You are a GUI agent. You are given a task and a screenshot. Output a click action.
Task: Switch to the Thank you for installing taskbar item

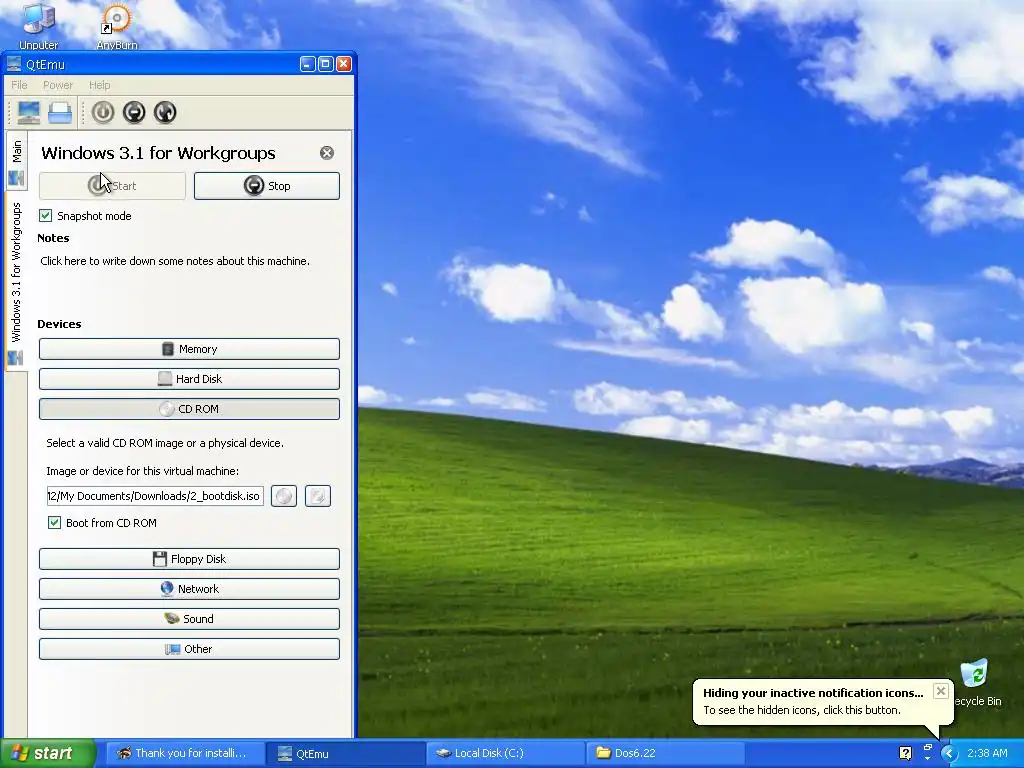pyautogui.click(x=184, y=754)
